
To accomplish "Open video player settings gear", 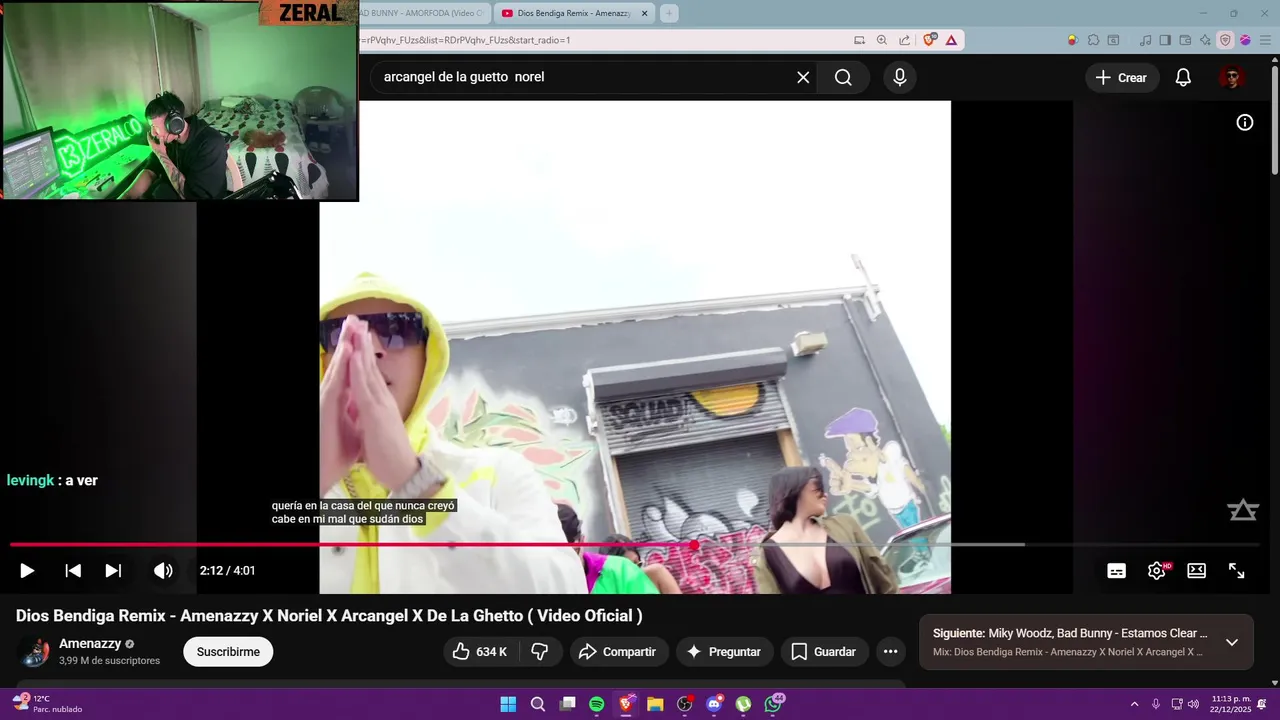I will point(1157,571).
